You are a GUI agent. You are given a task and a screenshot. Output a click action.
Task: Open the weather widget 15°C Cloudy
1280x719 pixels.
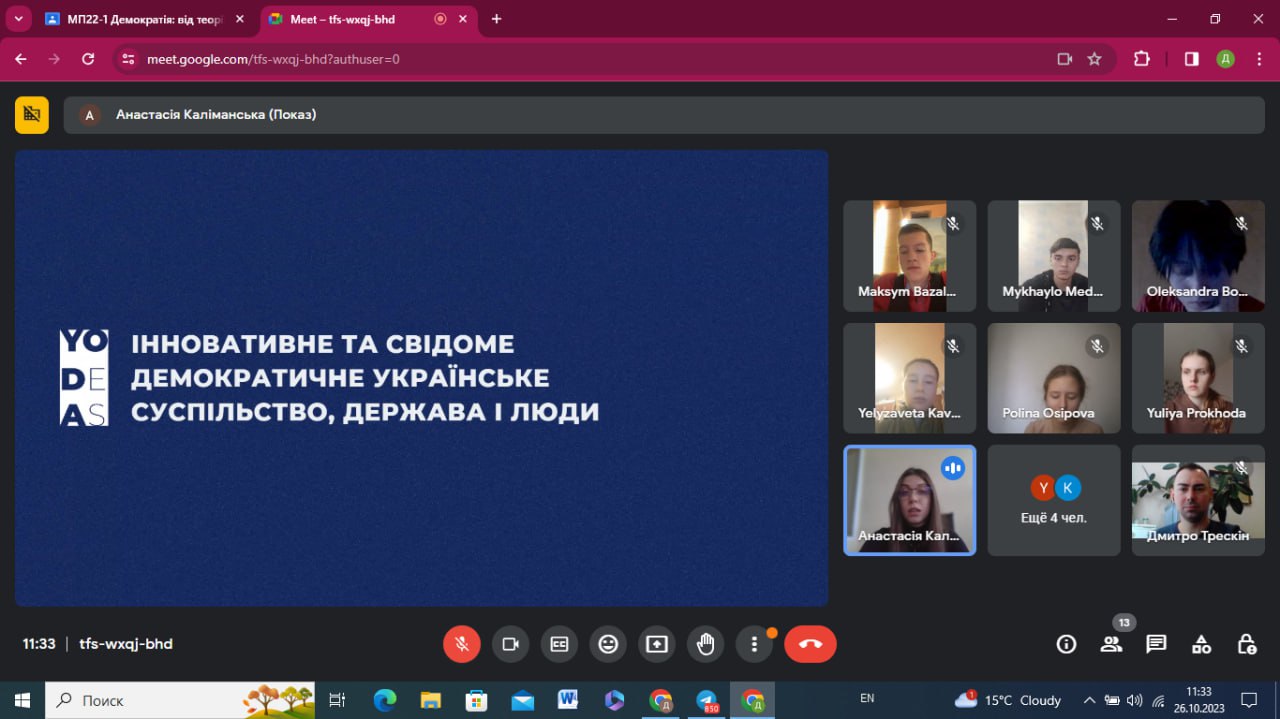coord(1008,700)
